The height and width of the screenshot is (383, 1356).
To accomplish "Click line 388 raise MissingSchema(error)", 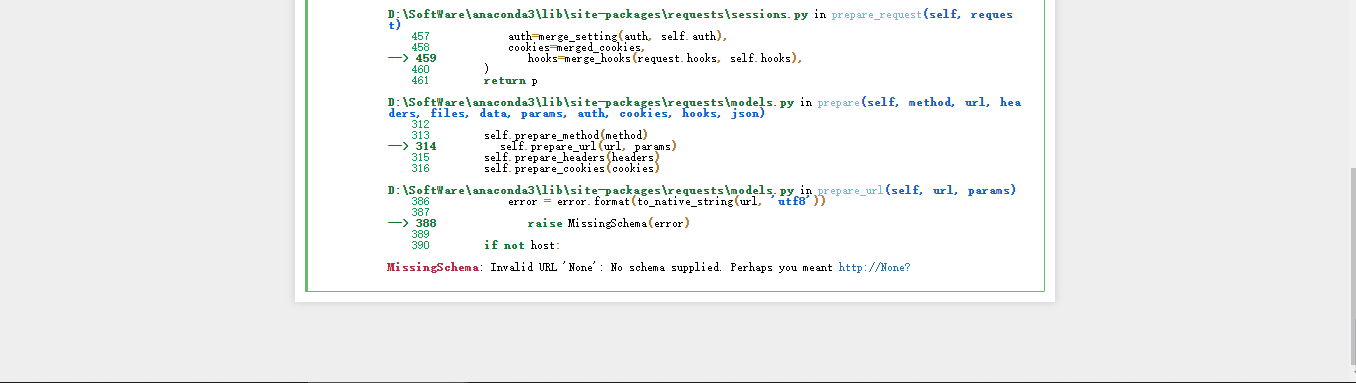I will coord(609,223).
